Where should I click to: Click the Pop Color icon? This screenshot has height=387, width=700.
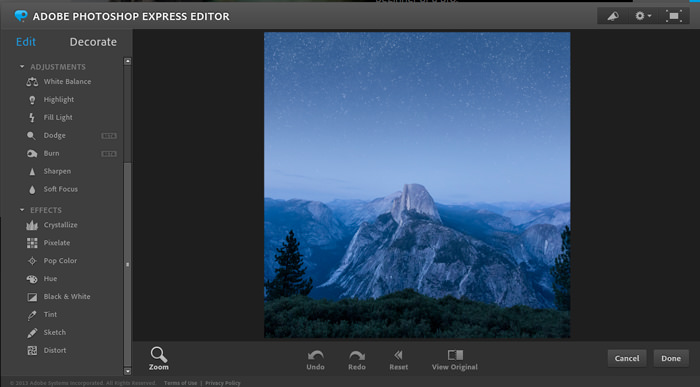click(x=32, y=261)
